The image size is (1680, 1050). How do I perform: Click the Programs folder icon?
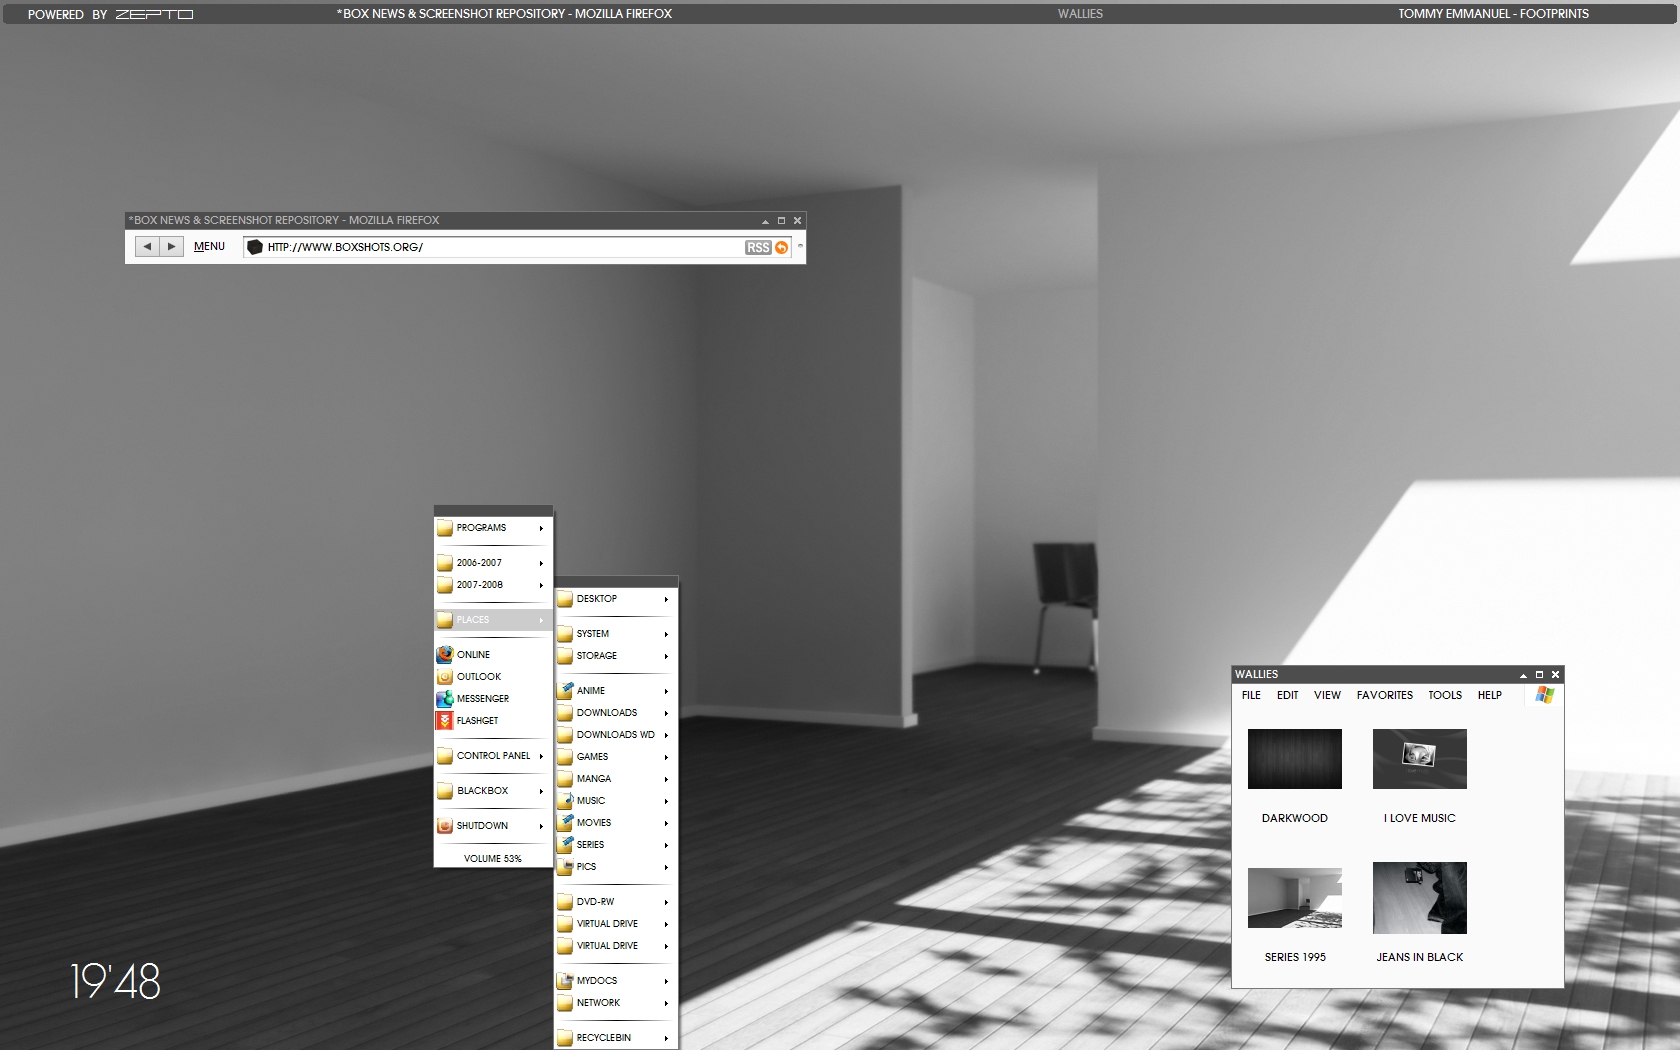pos(445,527)
